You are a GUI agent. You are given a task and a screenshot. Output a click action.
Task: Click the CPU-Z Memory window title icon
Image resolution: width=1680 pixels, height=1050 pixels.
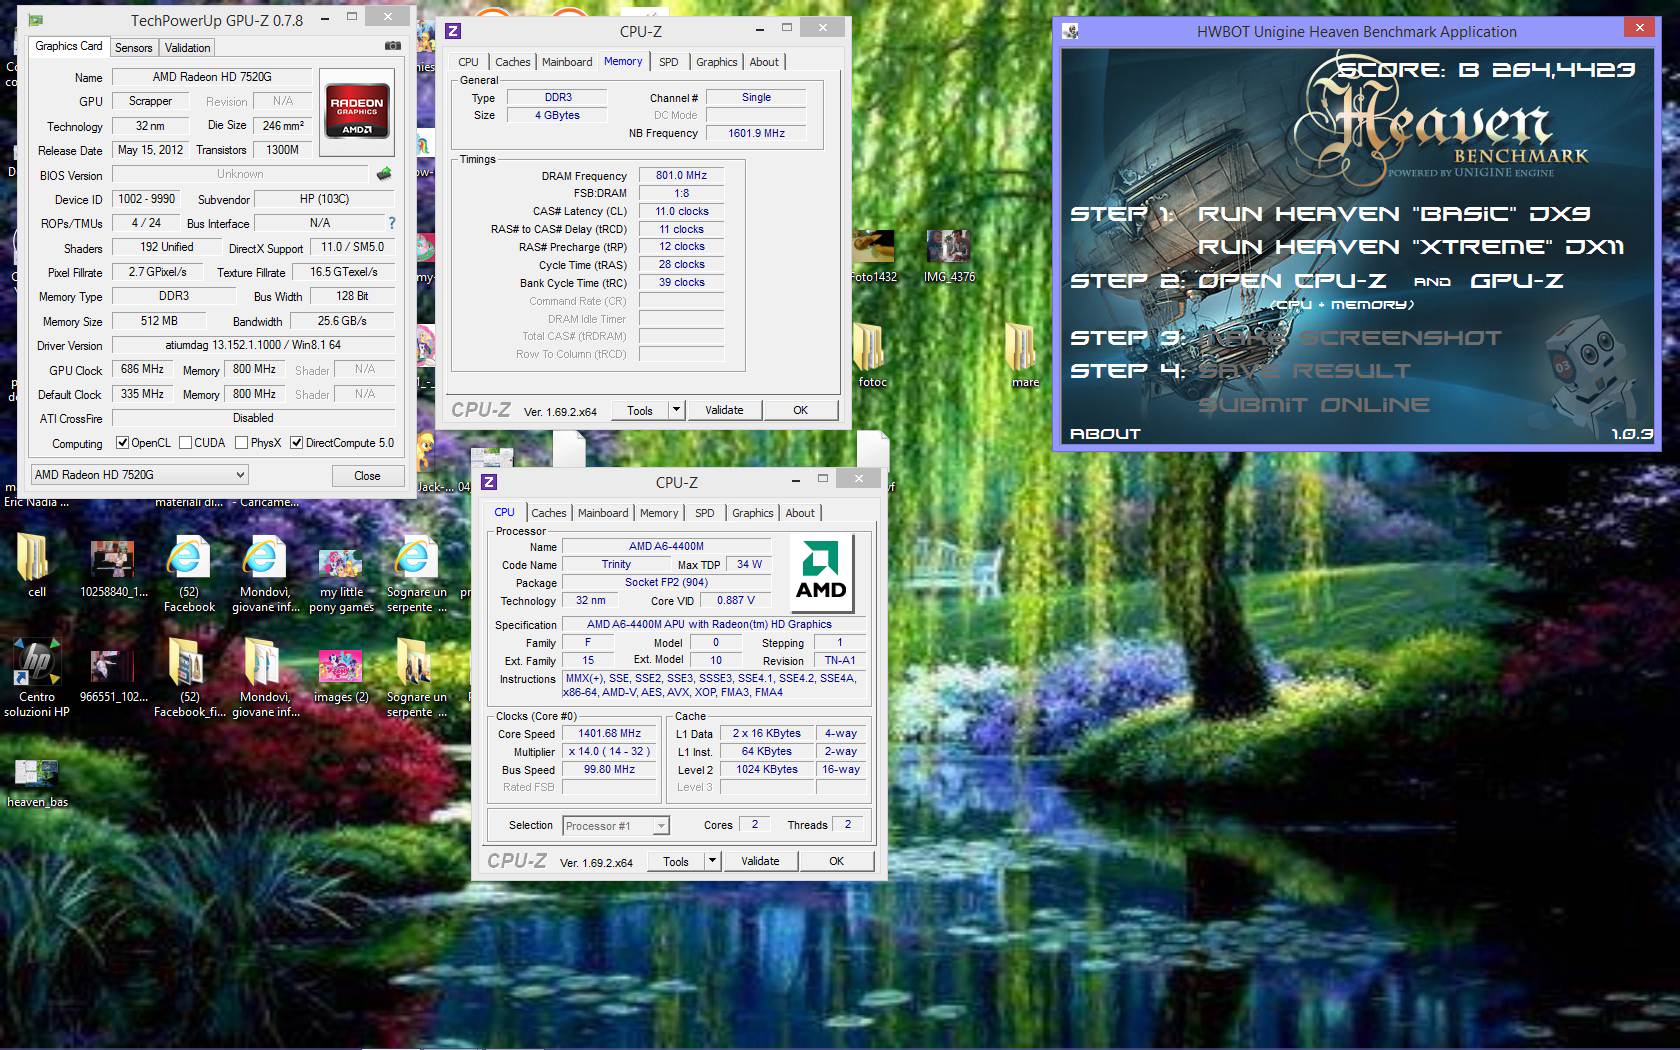pos(453,31)
